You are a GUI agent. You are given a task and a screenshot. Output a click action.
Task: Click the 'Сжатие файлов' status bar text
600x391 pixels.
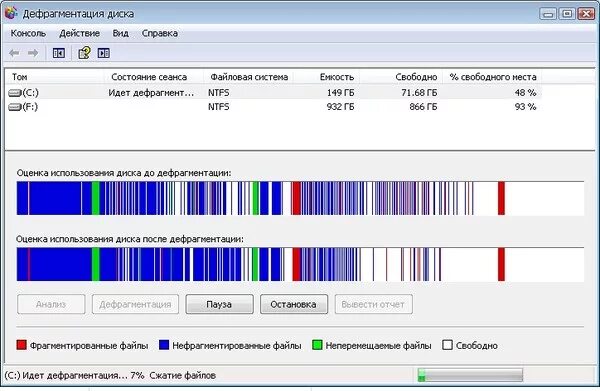tap(183, 375)
